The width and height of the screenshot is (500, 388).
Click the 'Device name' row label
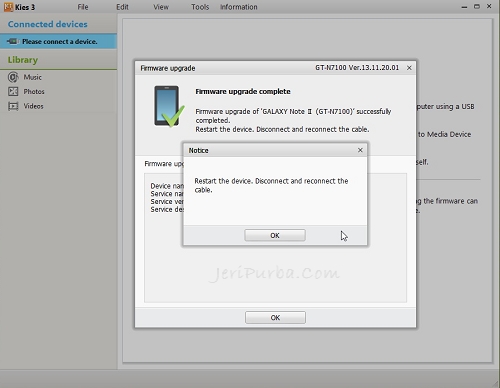pyautogui.click(x=167, y=186)
